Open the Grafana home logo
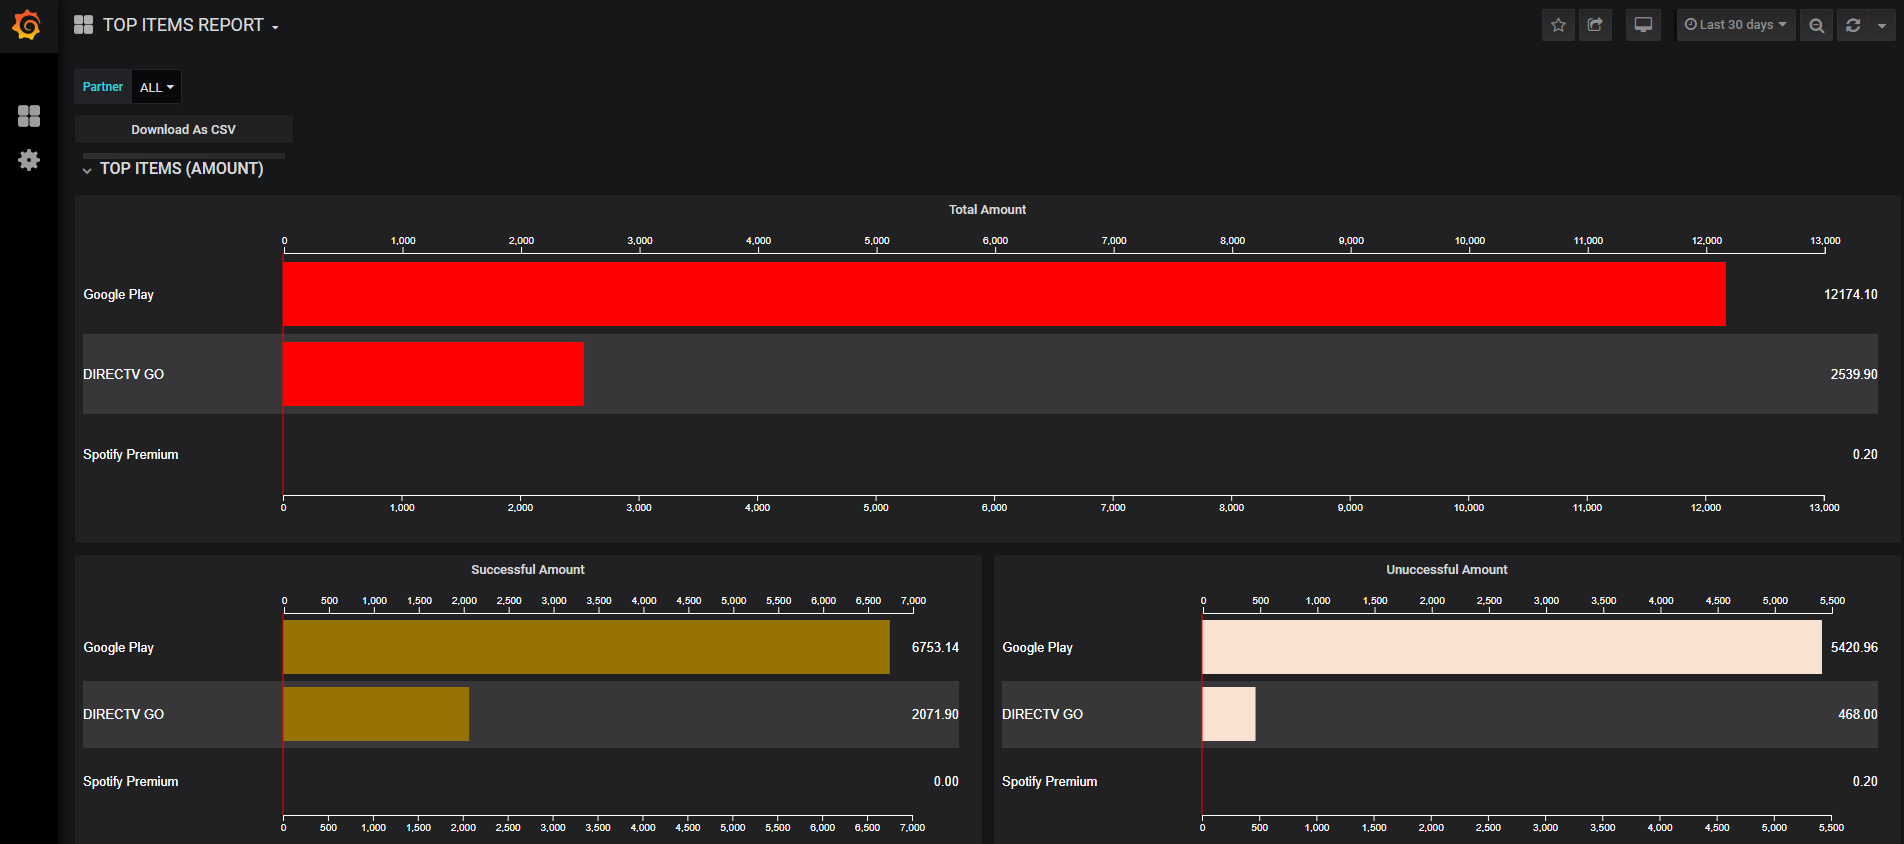 click(x=27, y=25)
